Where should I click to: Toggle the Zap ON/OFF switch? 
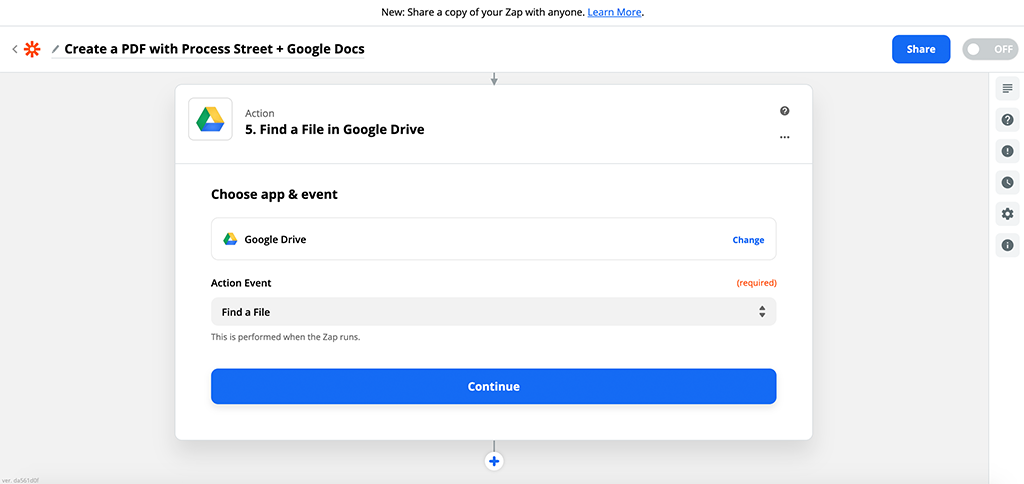(989, 49)
